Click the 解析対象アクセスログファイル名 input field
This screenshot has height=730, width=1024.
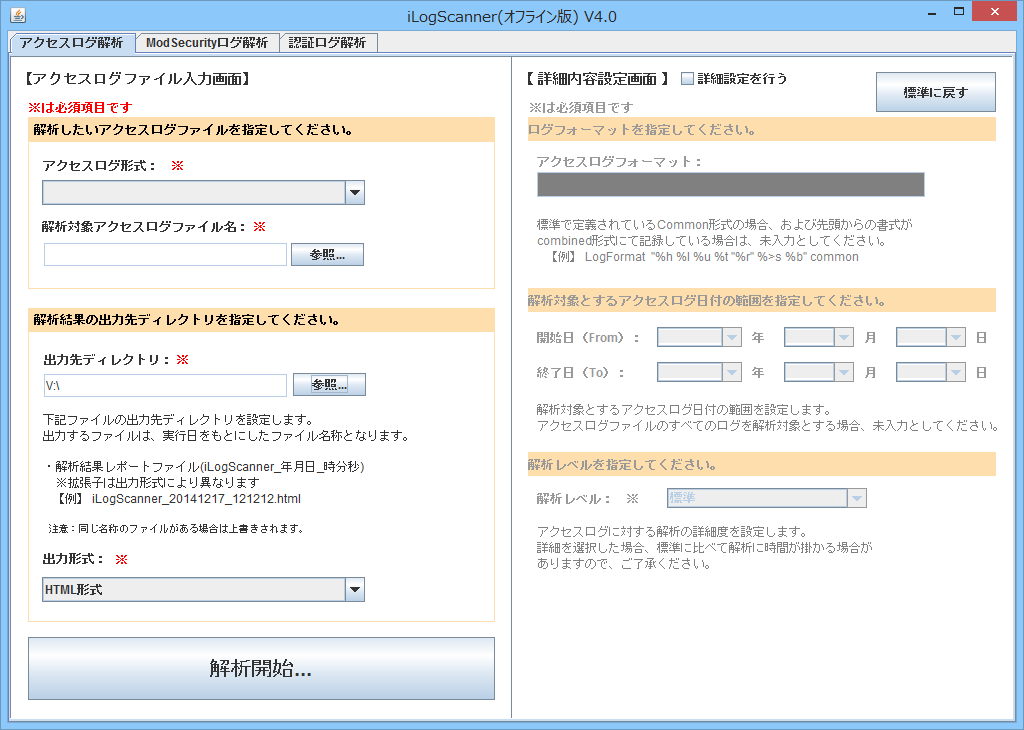164,255
